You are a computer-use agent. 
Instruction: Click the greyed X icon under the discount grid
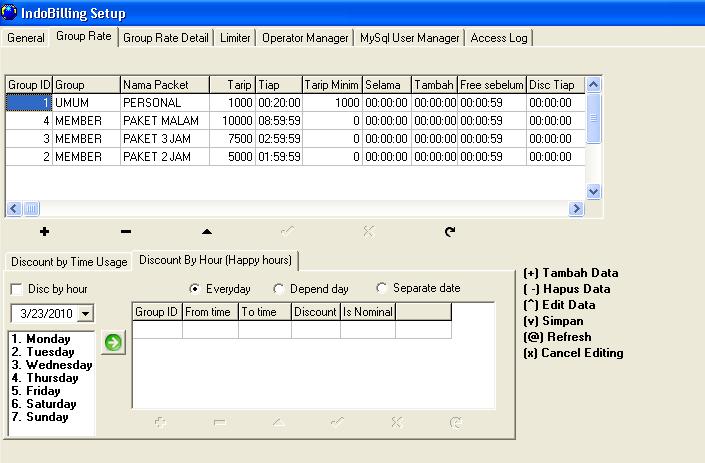[397, 422]
